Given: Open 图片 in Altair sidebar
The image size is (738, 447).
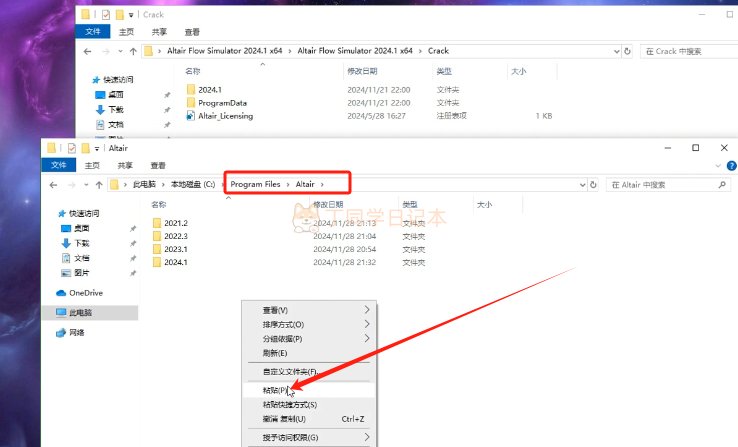Looking at the screenshot, I should click(x=75, y=272).
